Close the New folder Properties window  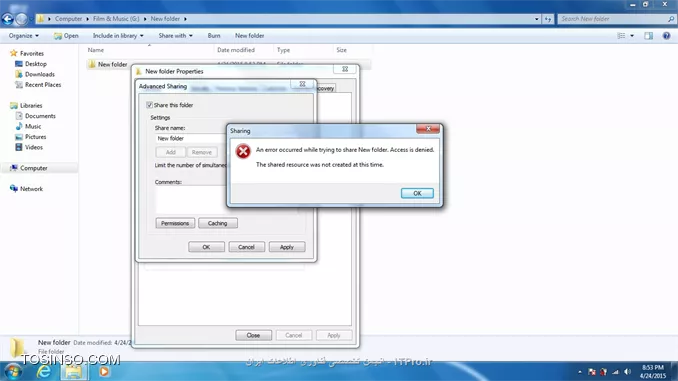pyautogui.click(x=345, y=69)
